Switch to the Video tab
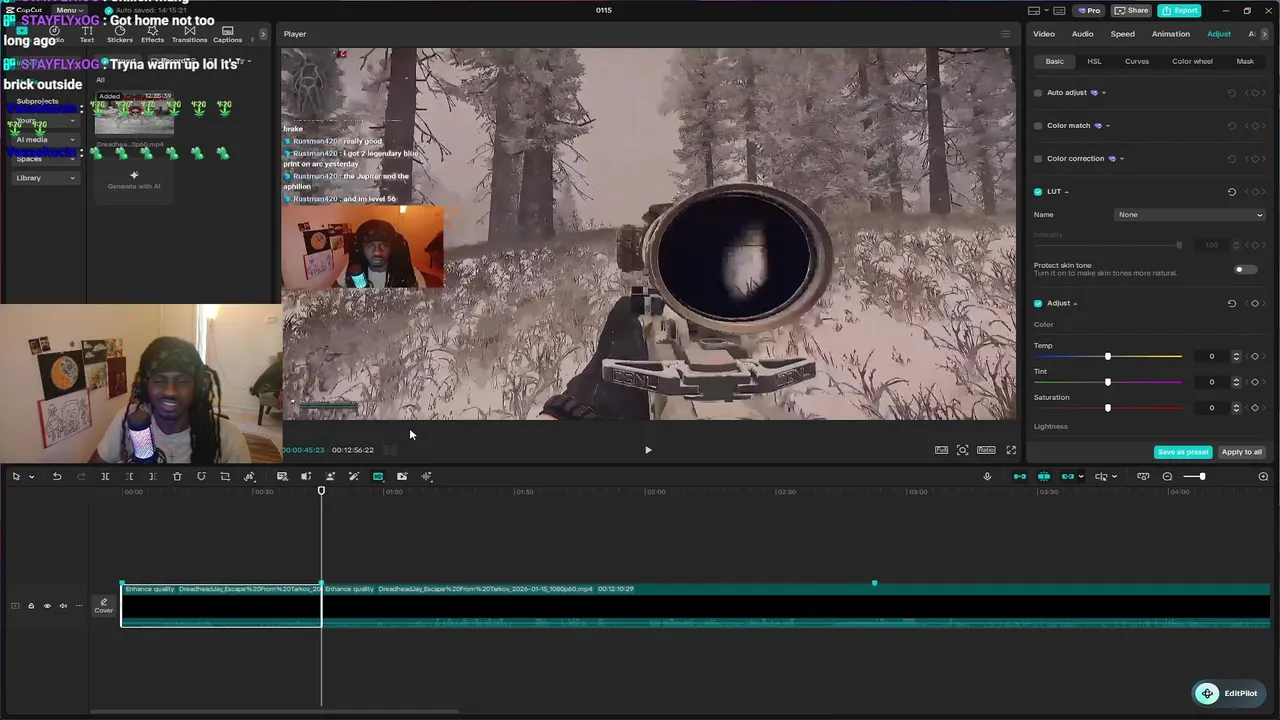This screenshot has width=1280, height=720. pos(1044,34)
